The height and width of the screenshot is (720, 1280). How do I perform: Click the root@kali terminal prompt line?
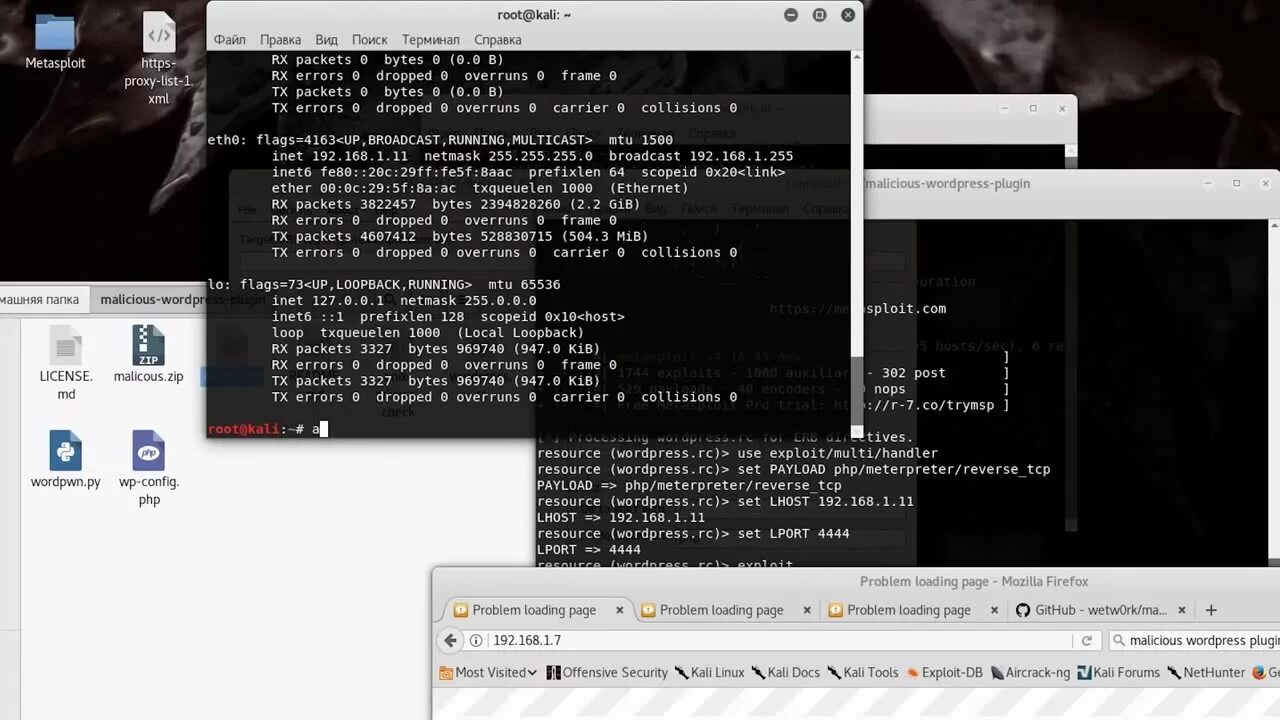pos(267,429)
